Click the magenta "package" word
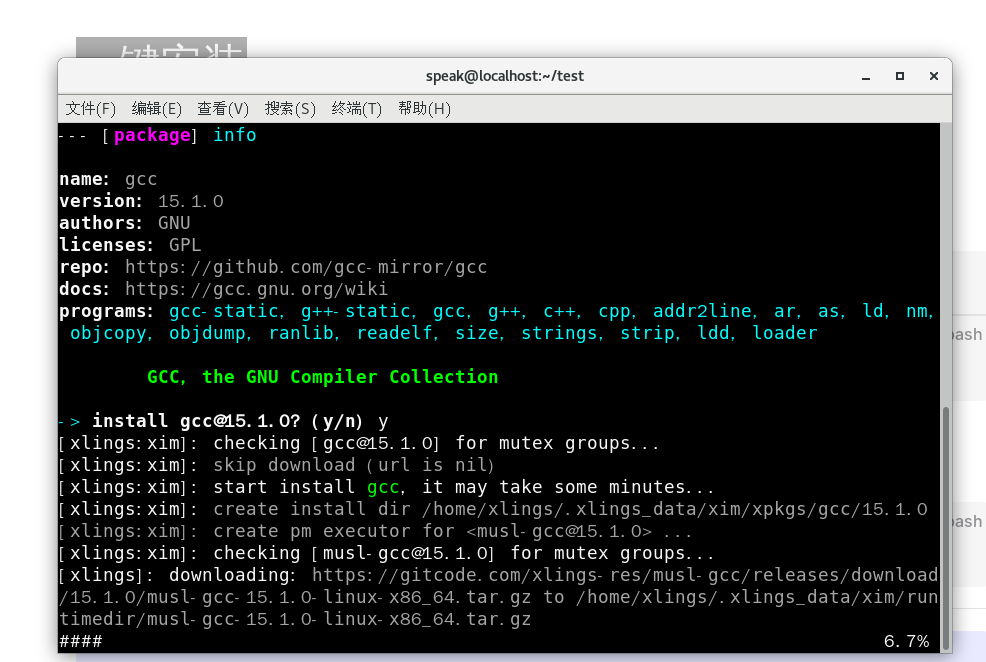 [x=152, y=135]
